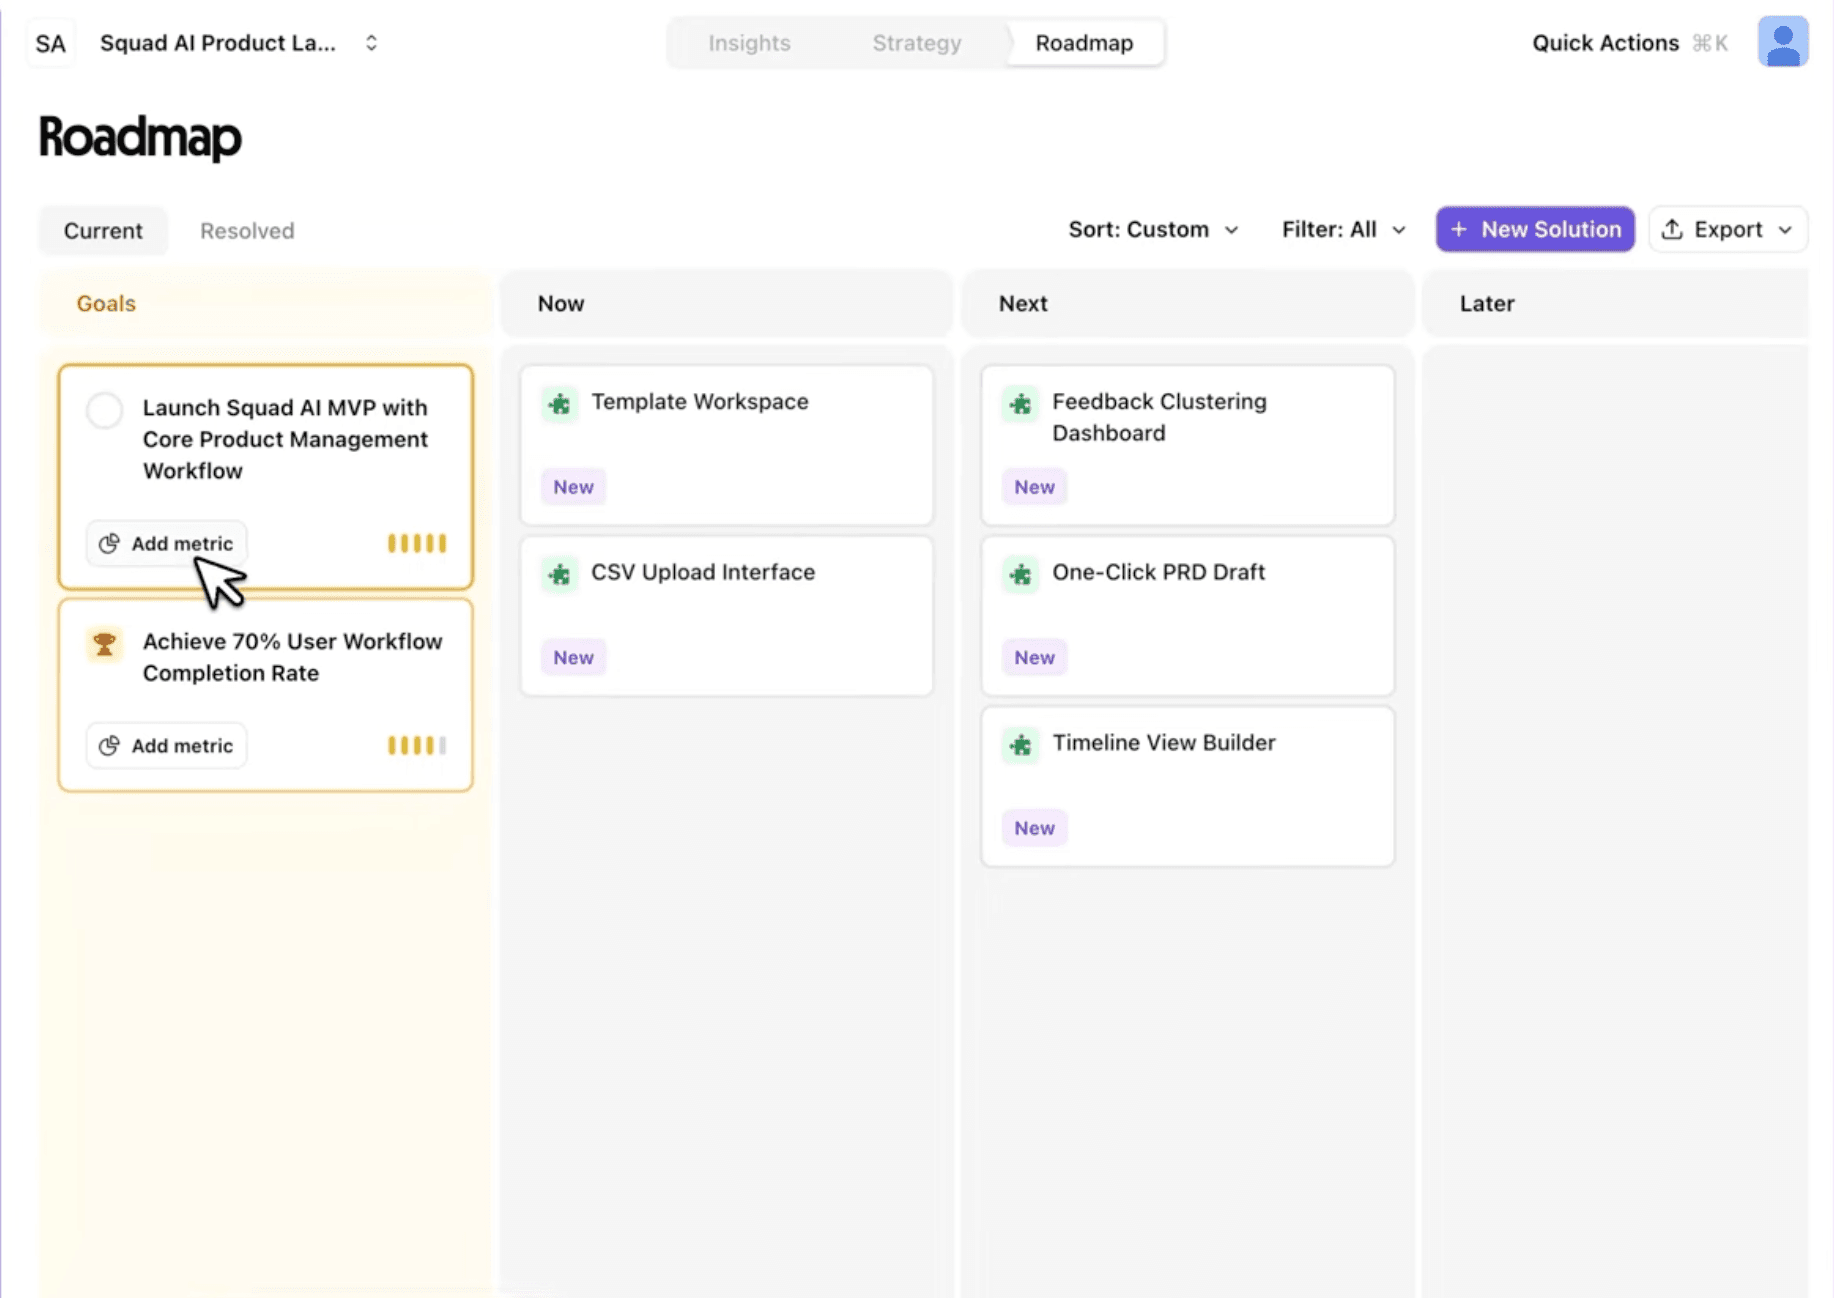Select the Current view tab
The height and width of the screenshot is (1298, 1834).
coord(103,231)
